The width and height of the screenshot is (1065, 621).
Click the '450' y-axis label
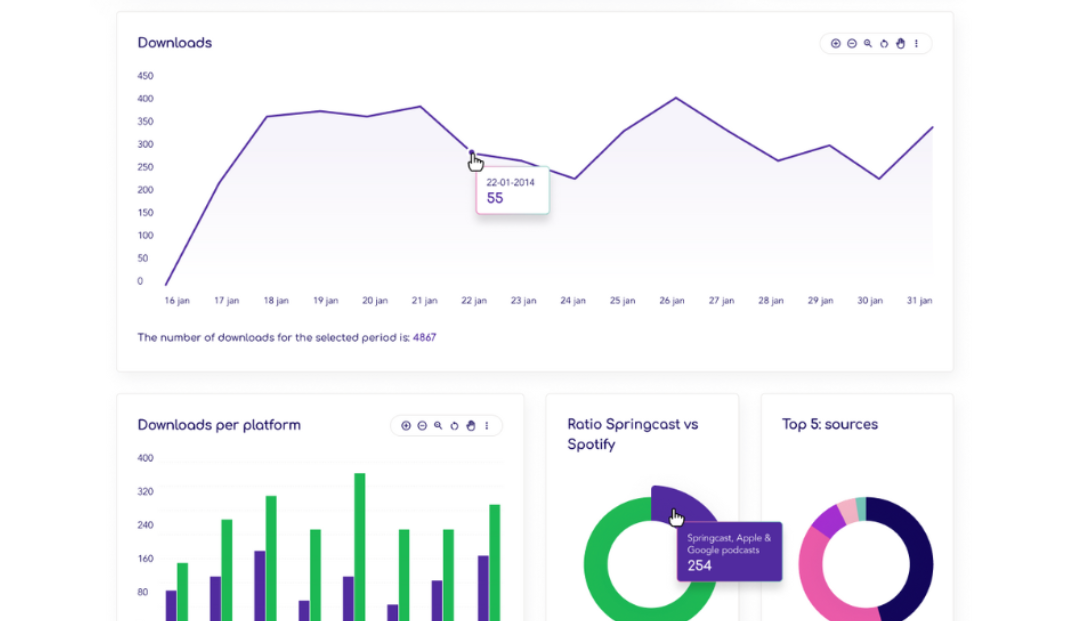click(145, 75)
